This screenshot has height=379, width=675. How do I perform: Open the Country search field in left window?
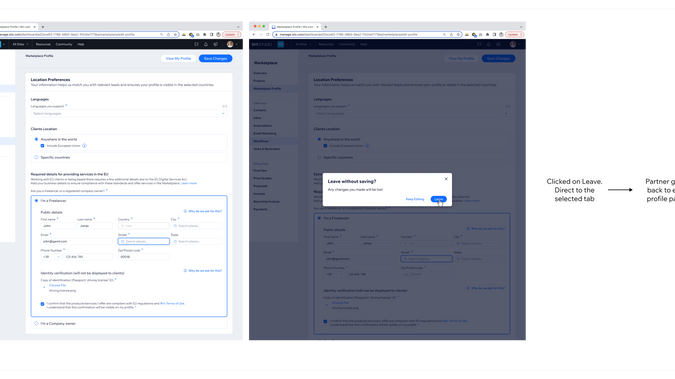click(143, 226)
